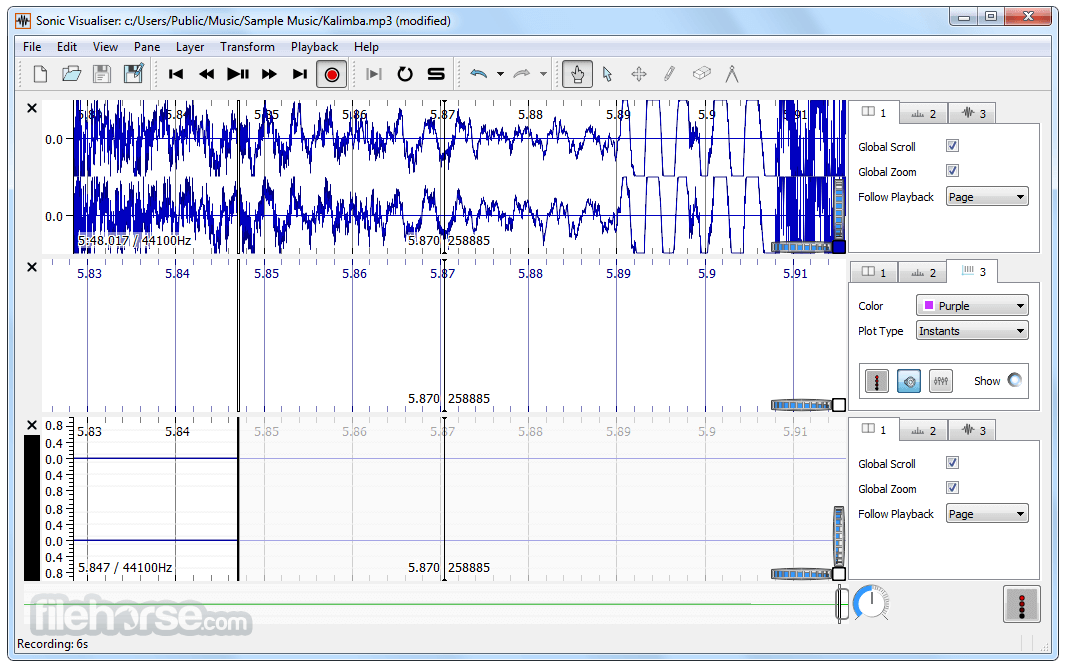
Task: Click the horizontal zoom thumbwheel in middle pane
Action: coord(801,405)
